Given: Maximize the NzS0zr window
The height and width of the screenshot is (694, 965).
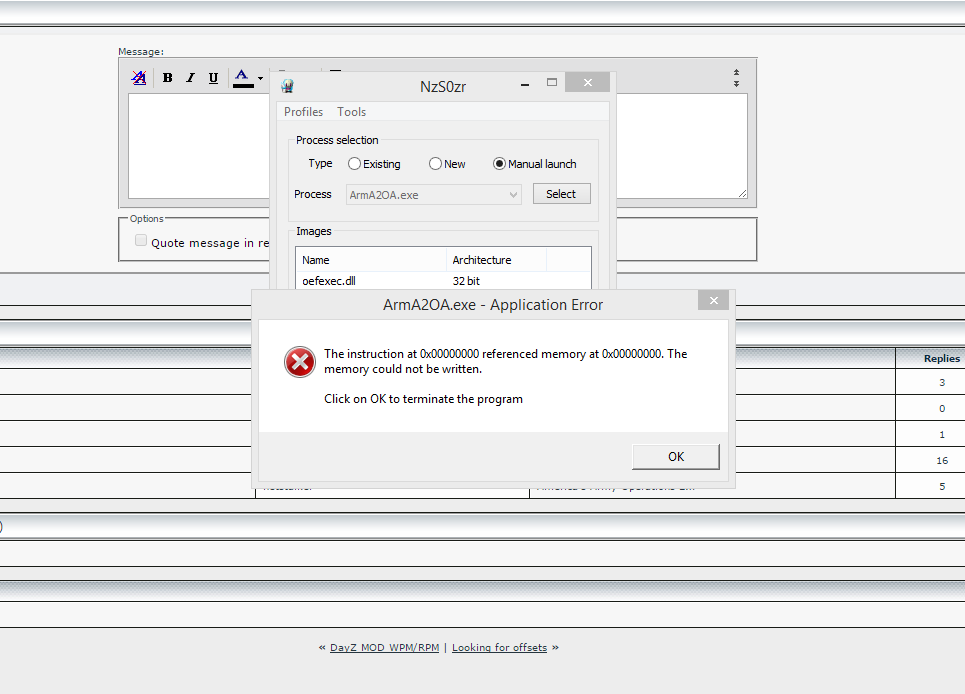Looking at the screenshot, I should 551,82.
